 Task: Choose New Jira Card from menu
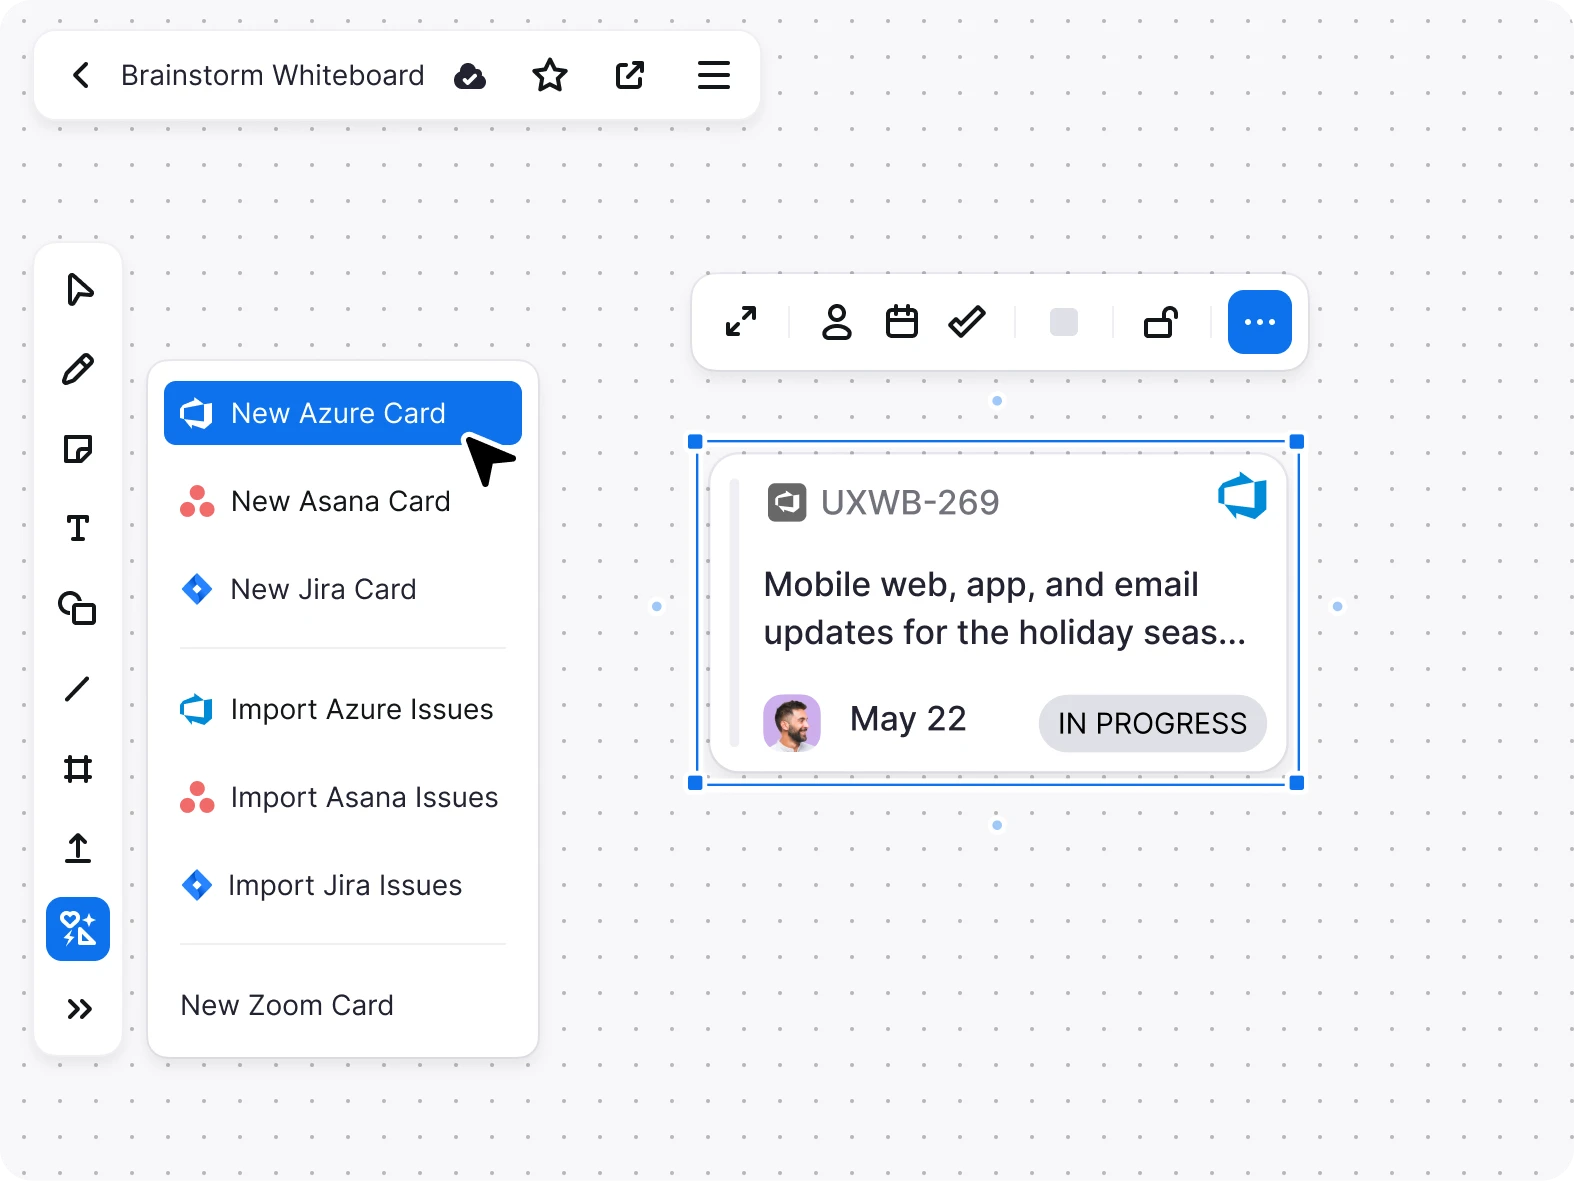pyautogui.click(x=343, y=589)
